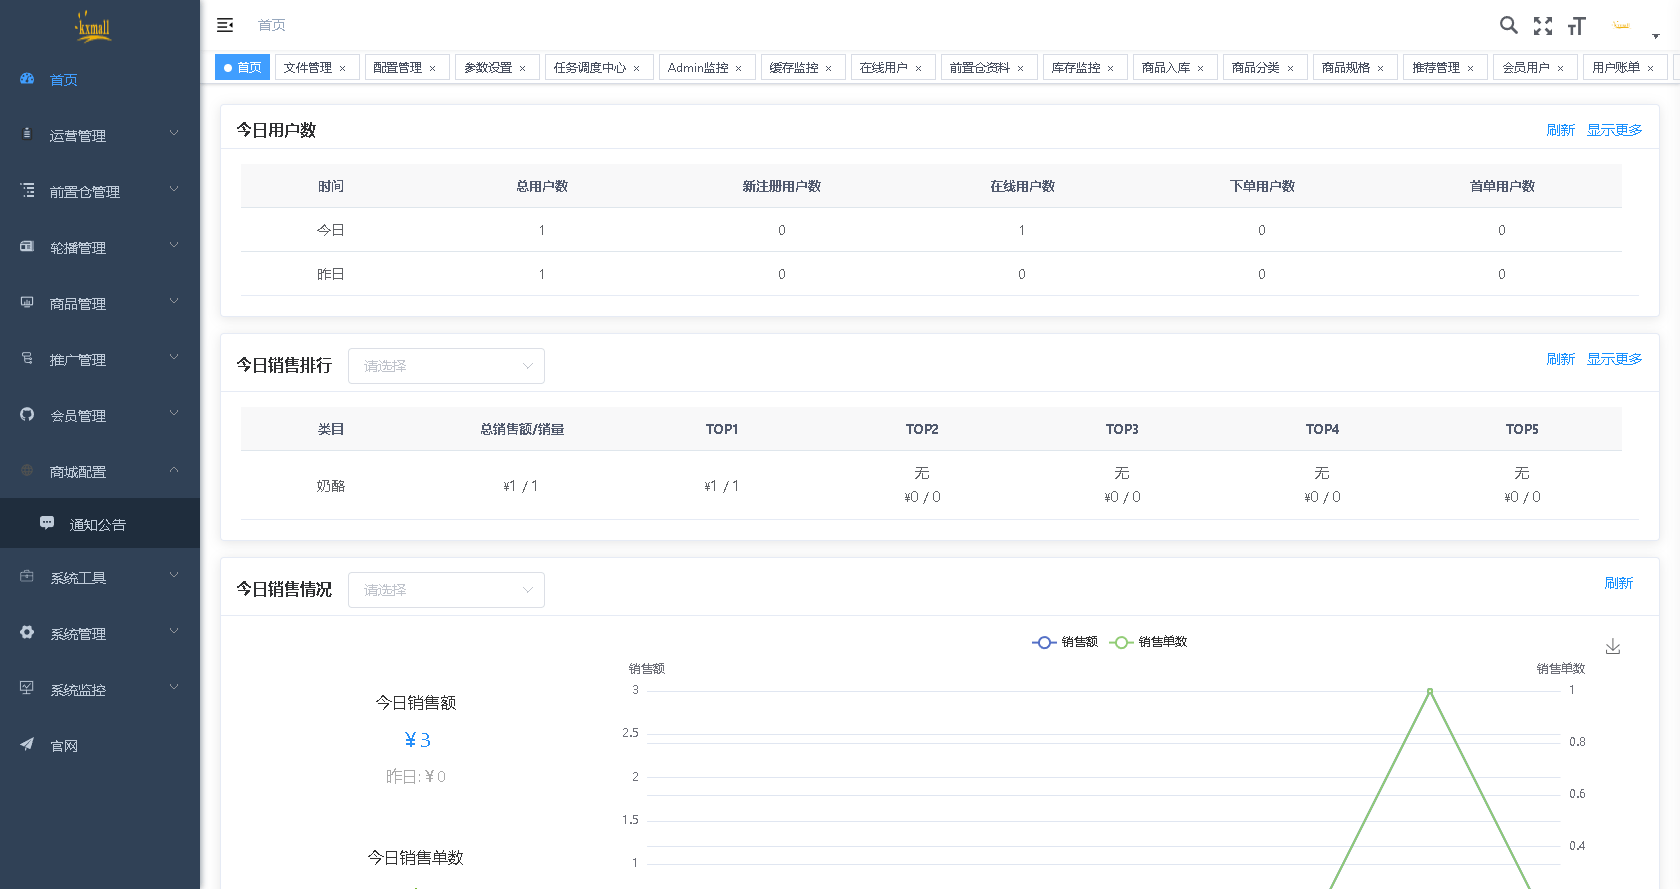Open the font size adjustment icon
Viewport: 1680px width, 889px height.
click(1577, 26)
